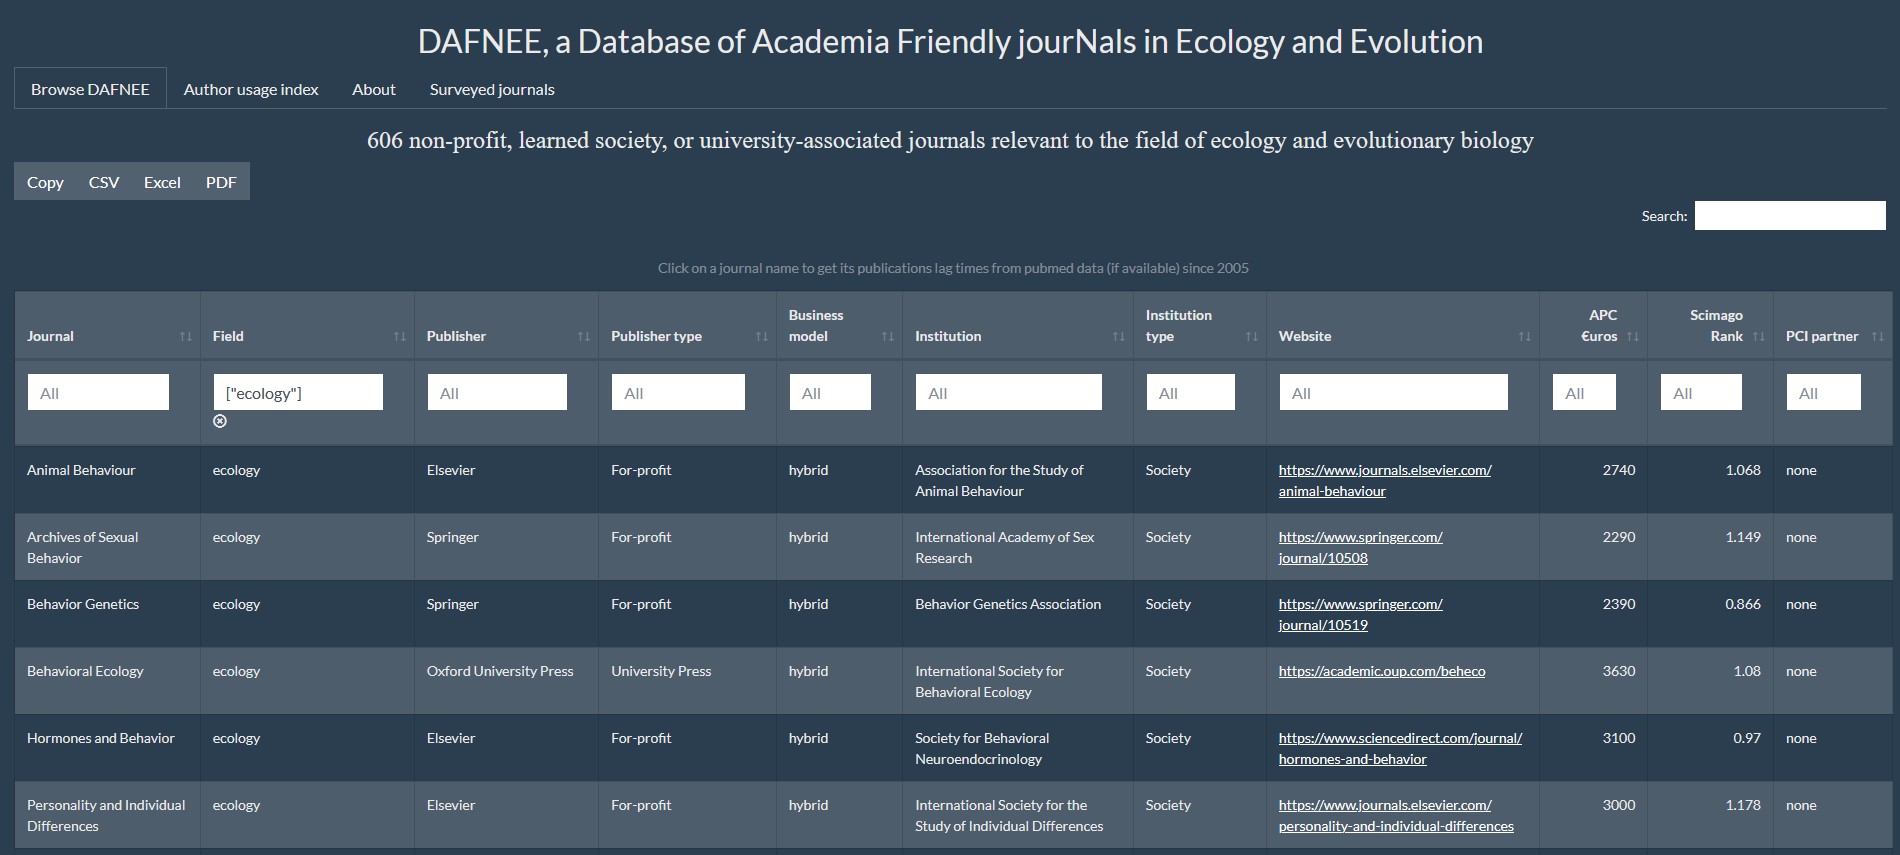
Task: Click the Excel export button
Action: 162,182
